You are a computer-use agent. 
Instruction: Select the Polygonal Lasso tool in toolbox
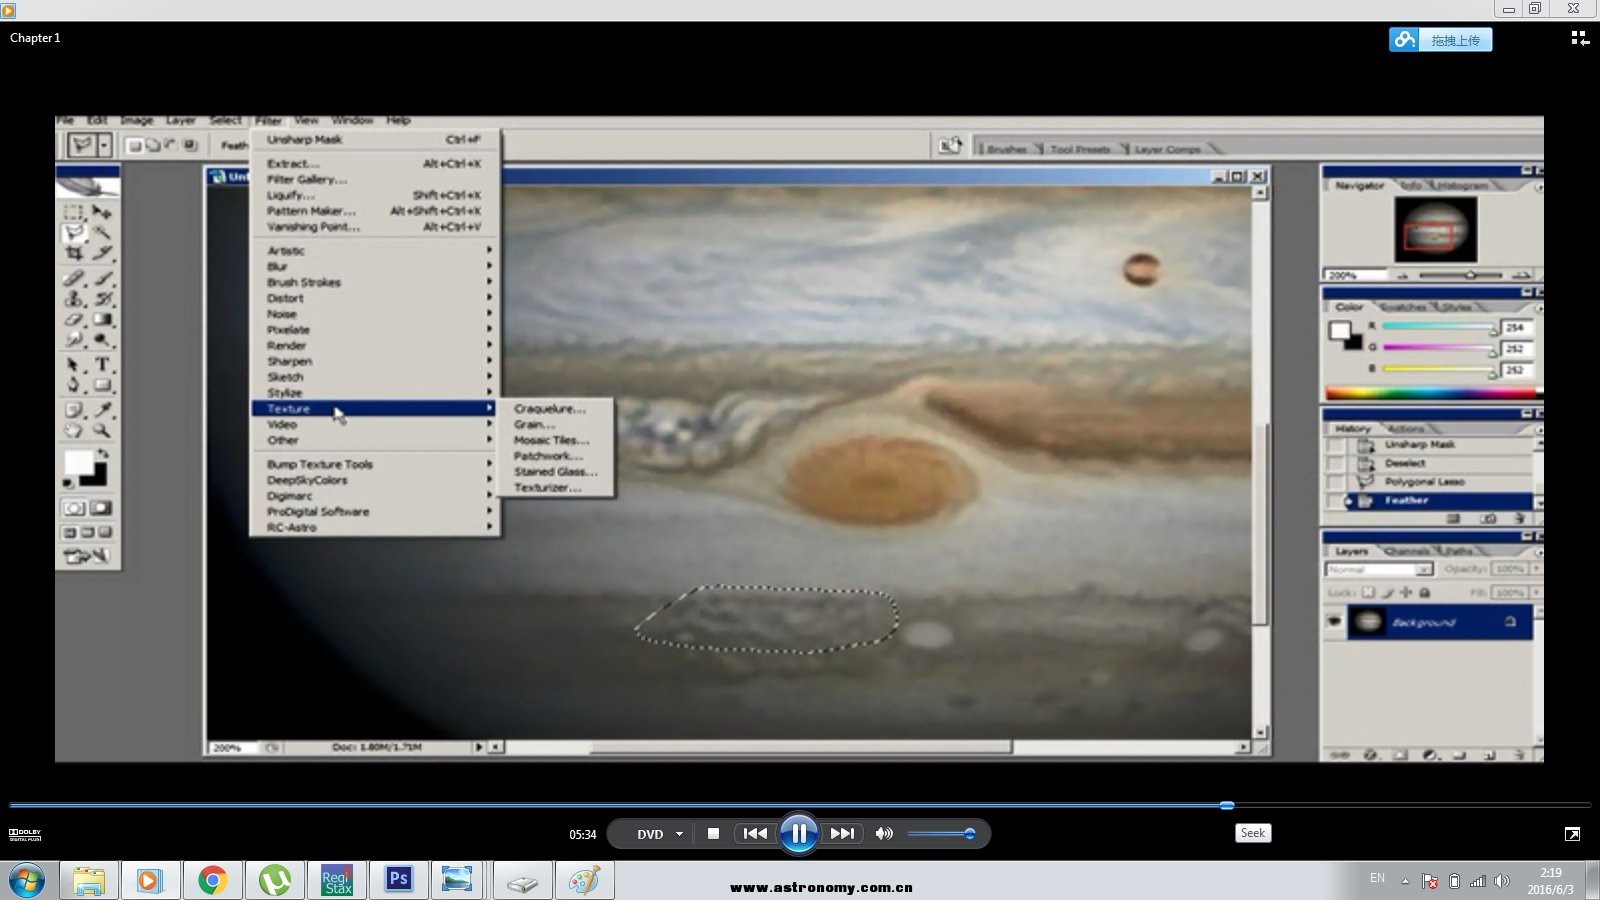(74, 233)
